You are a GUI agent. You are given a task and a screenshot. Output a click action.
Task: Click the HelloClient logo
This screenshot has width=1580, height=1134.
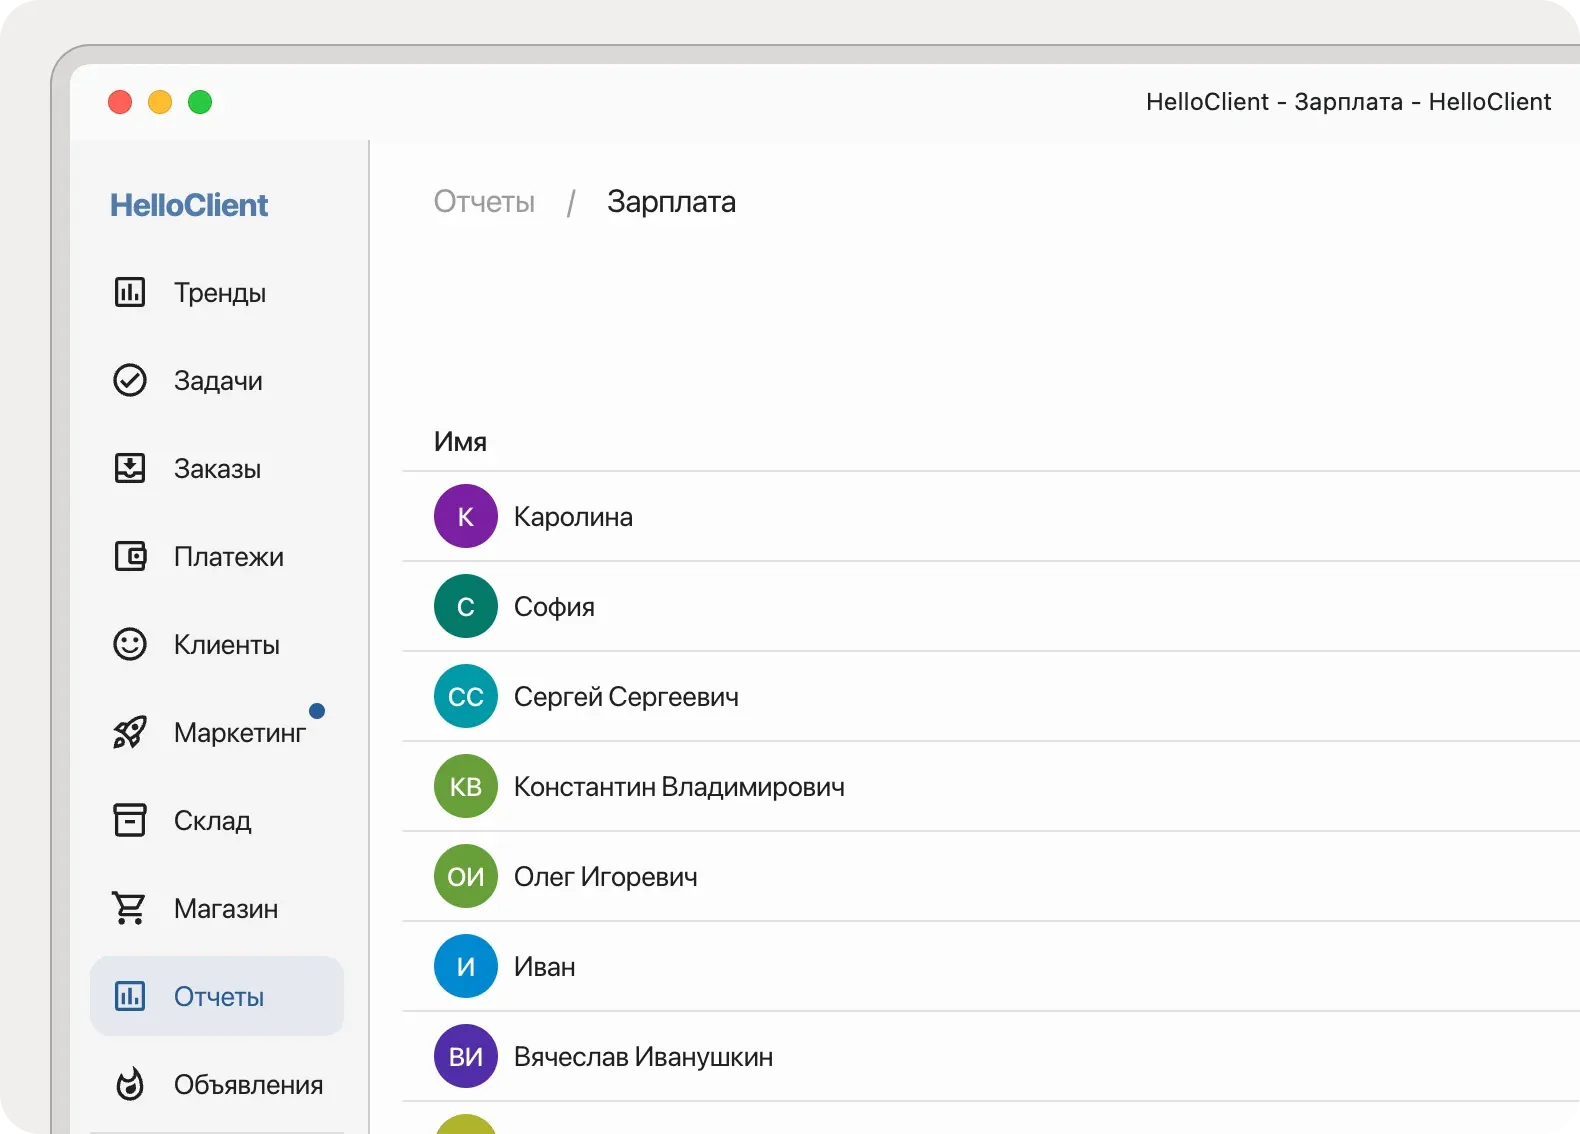point(189,205)
